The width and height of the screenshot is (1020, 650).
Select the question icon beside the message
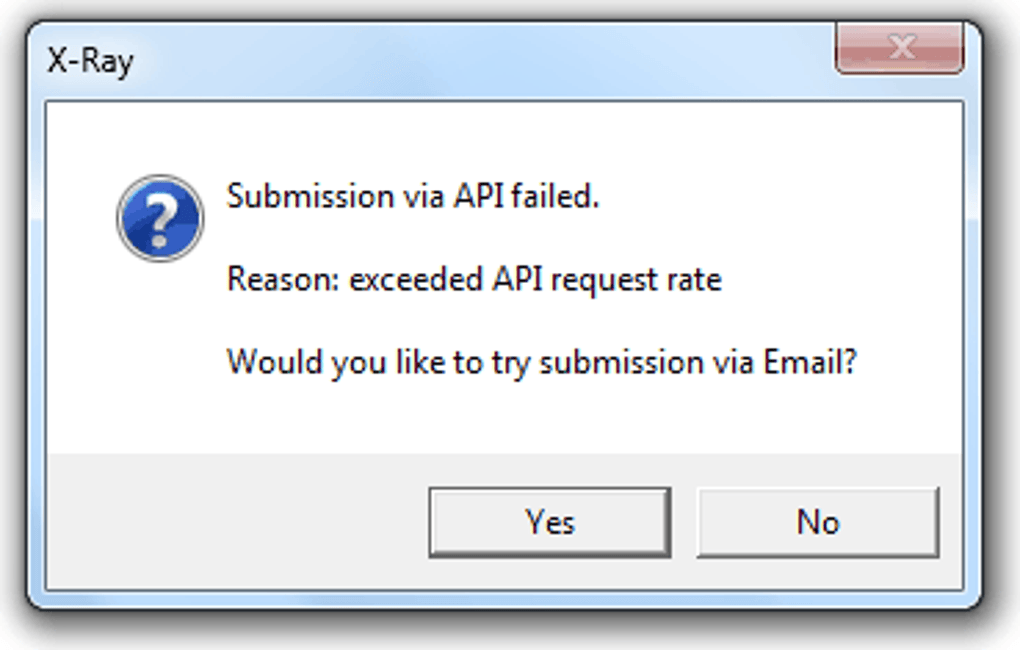tap(160, 218)
